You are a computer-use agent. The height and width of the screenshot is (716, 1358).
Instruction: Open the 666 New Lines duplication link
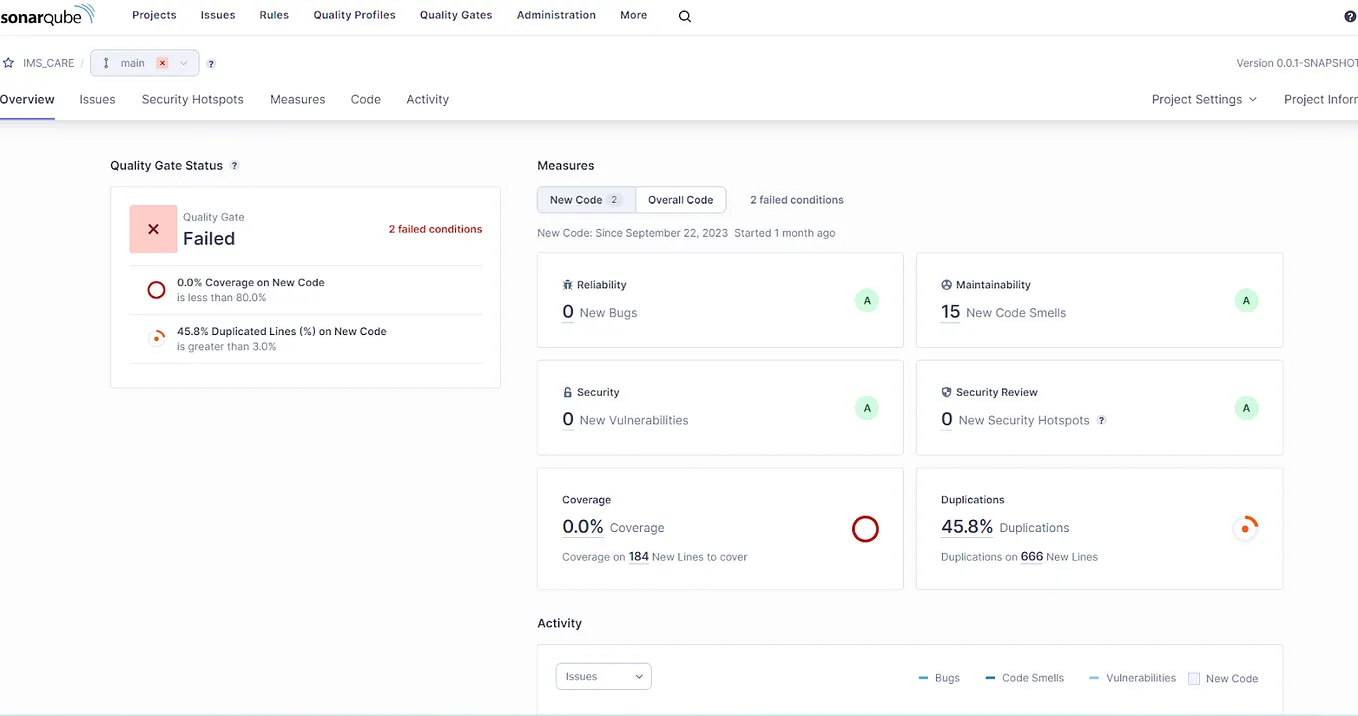1031,557
